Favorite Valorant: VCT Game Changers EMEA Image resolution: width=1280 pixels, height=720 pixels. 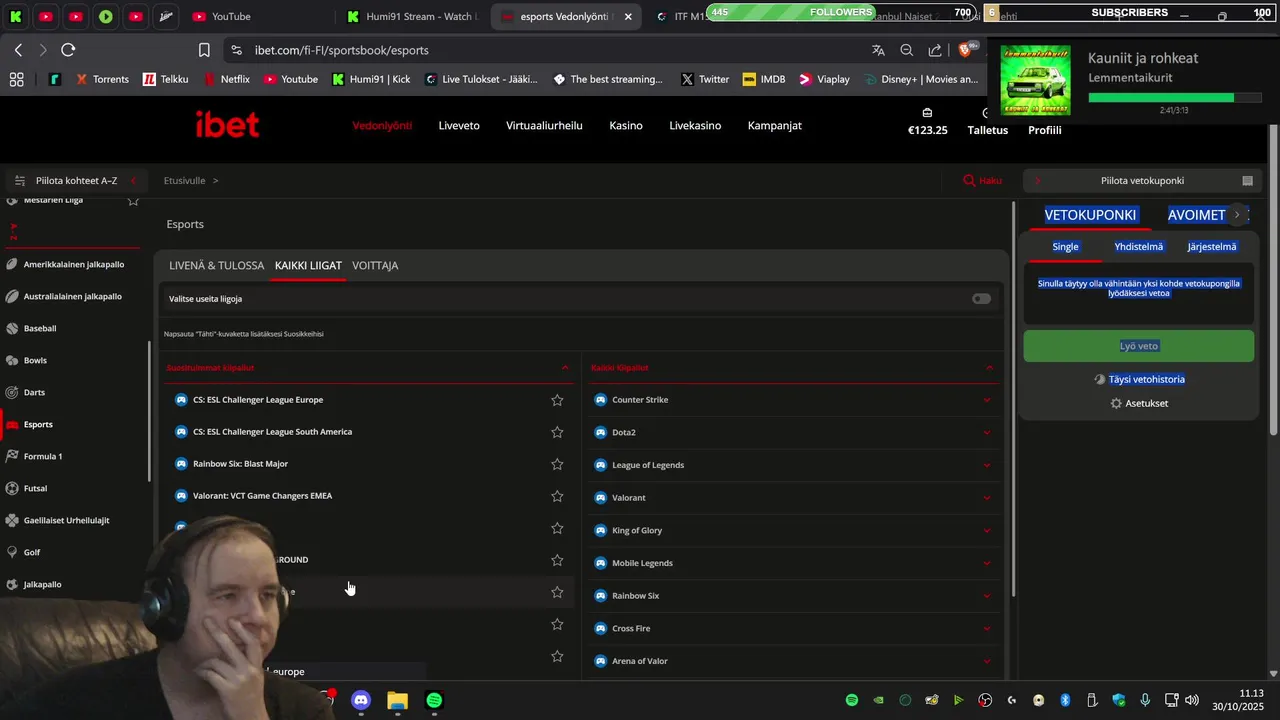557,496
